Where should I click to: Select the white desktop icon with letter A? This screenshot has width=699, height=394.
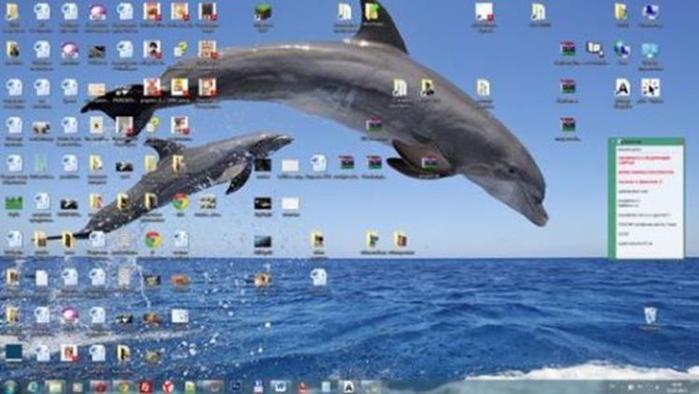tap(622, 88)
